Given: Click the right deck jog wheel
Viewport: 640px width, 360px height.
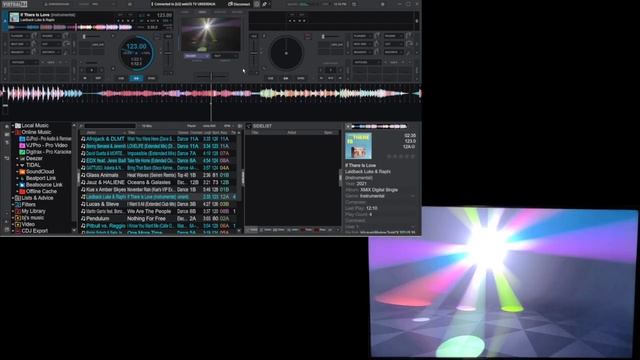Looking at the screenshot, I should 286,53.
